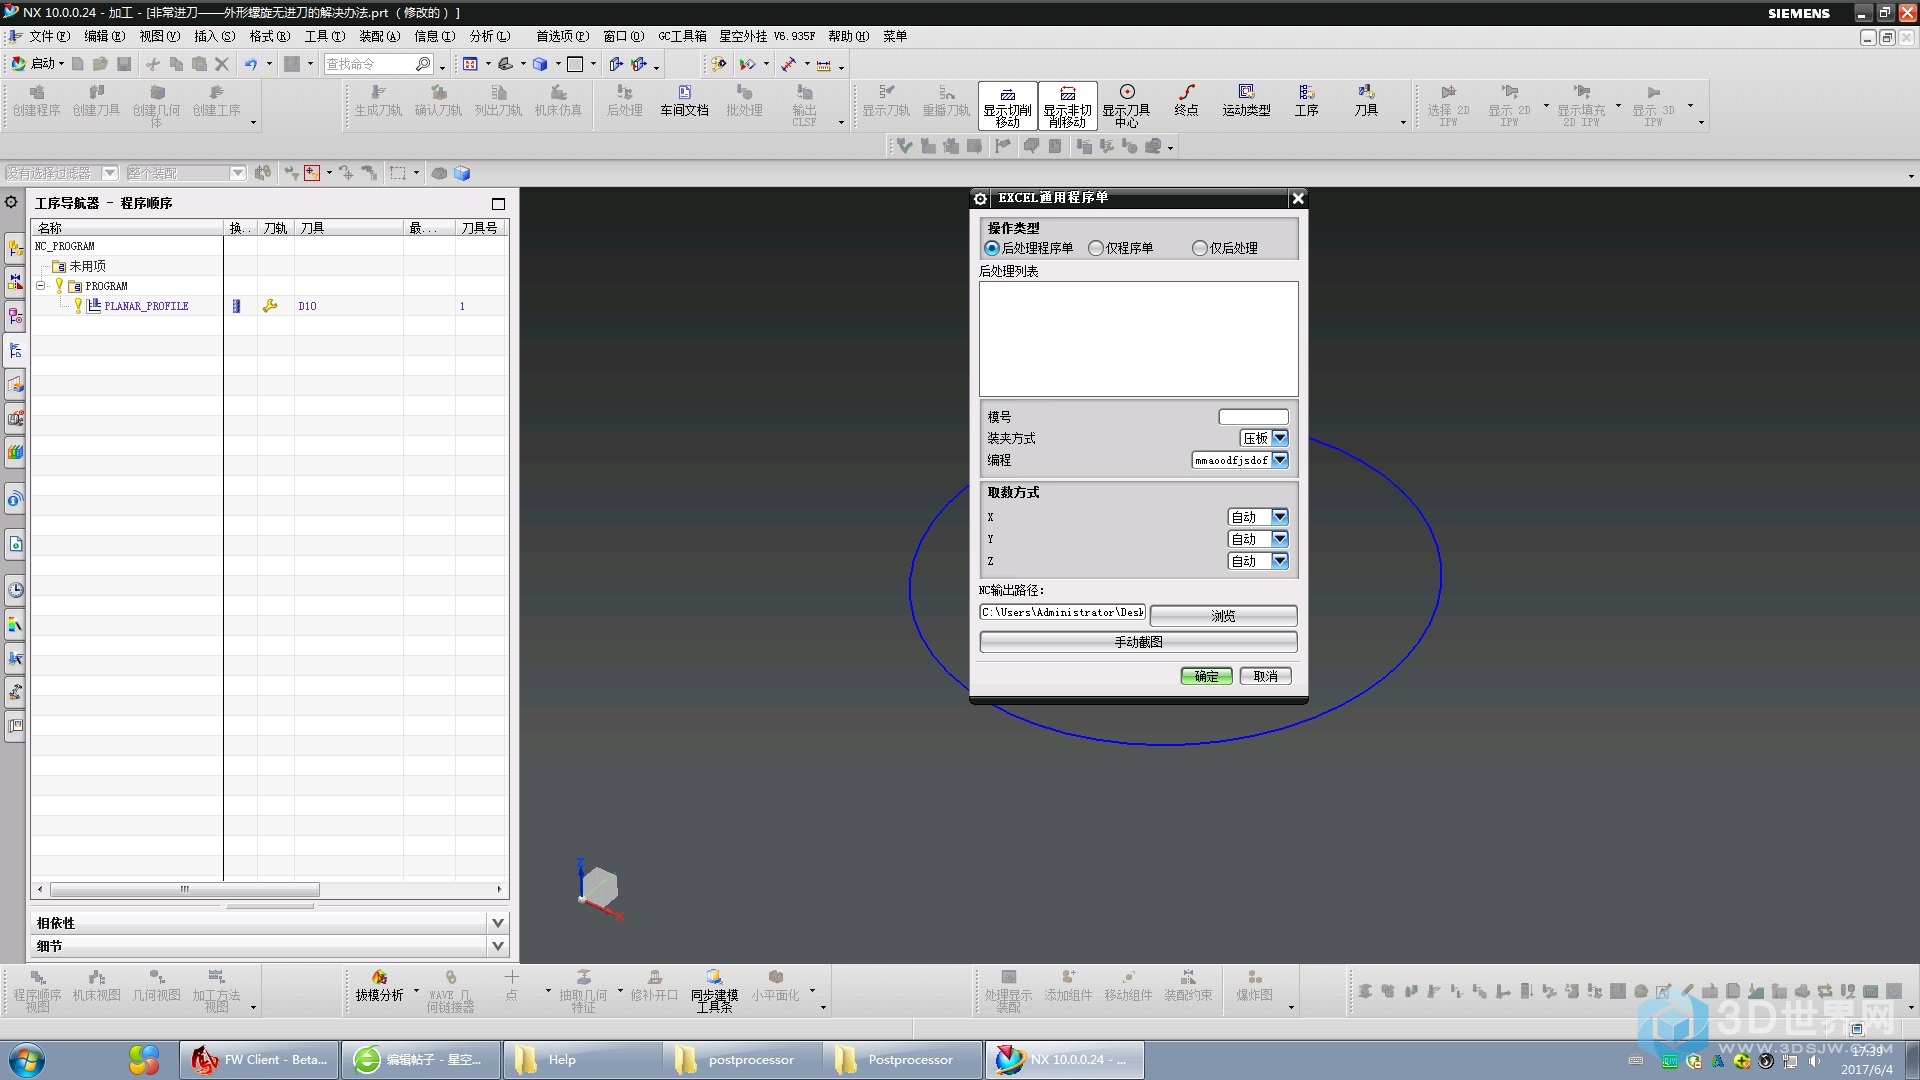Click the 程序顺序视图 icon
The height and width of the screenshot is (1080, 1920).
(37, 991)
